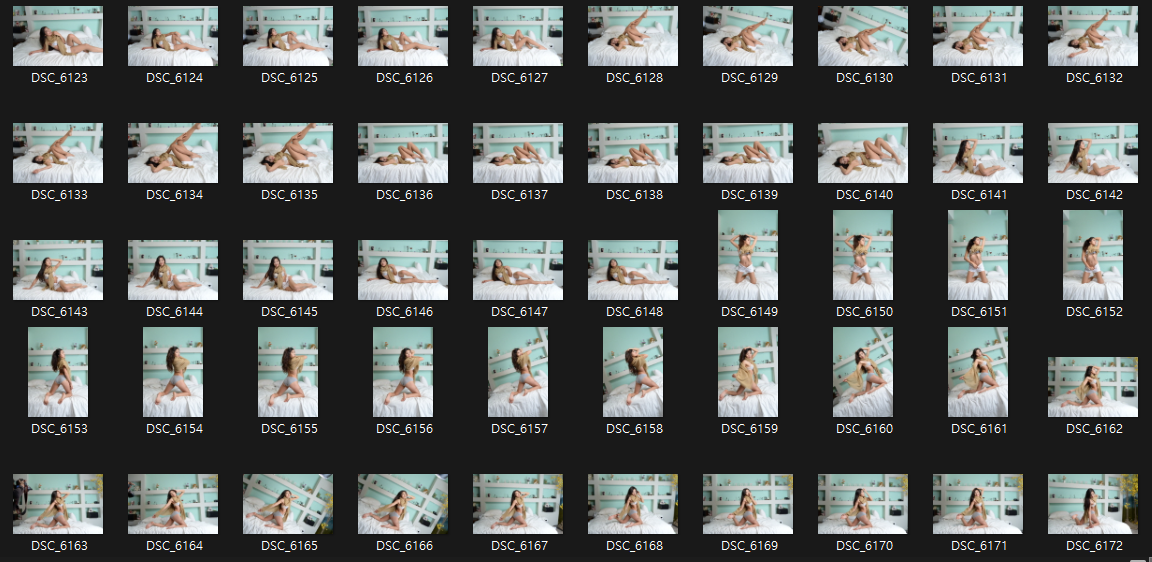Select the DSC_6136 thumbnail image

[x=403, y=153]
